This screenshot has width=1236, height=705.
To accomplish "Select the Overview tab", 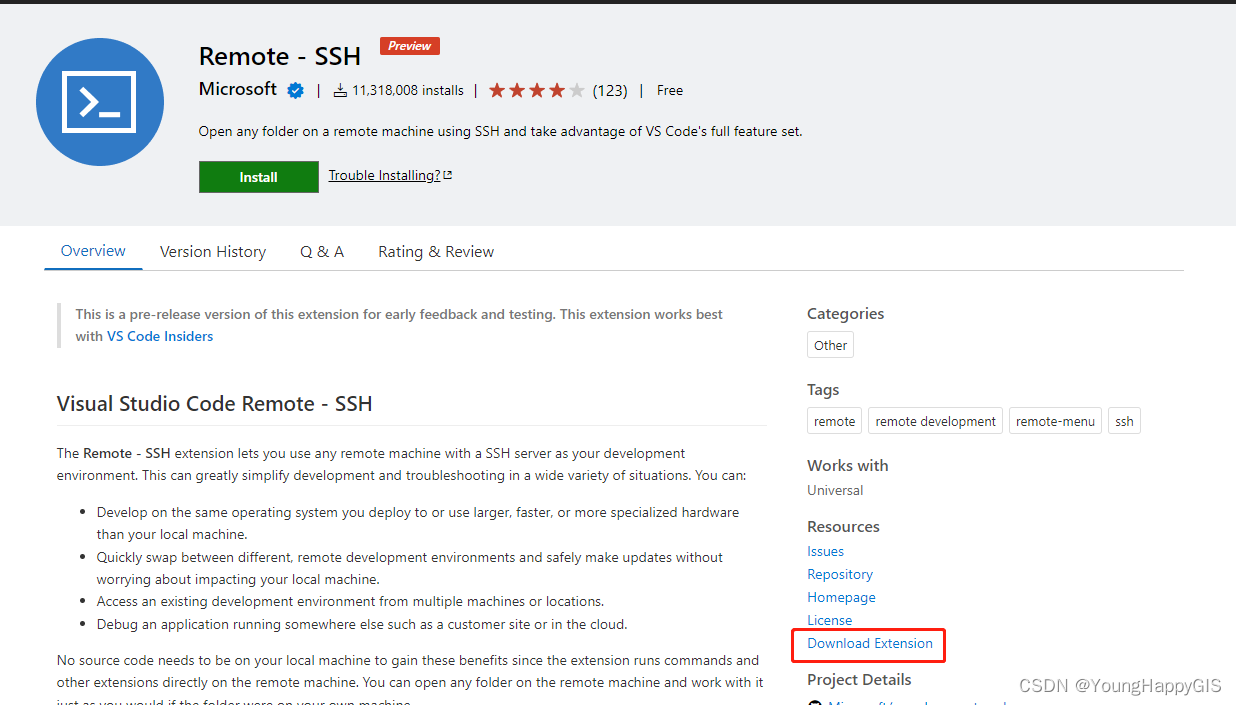I will coord(93,251).
